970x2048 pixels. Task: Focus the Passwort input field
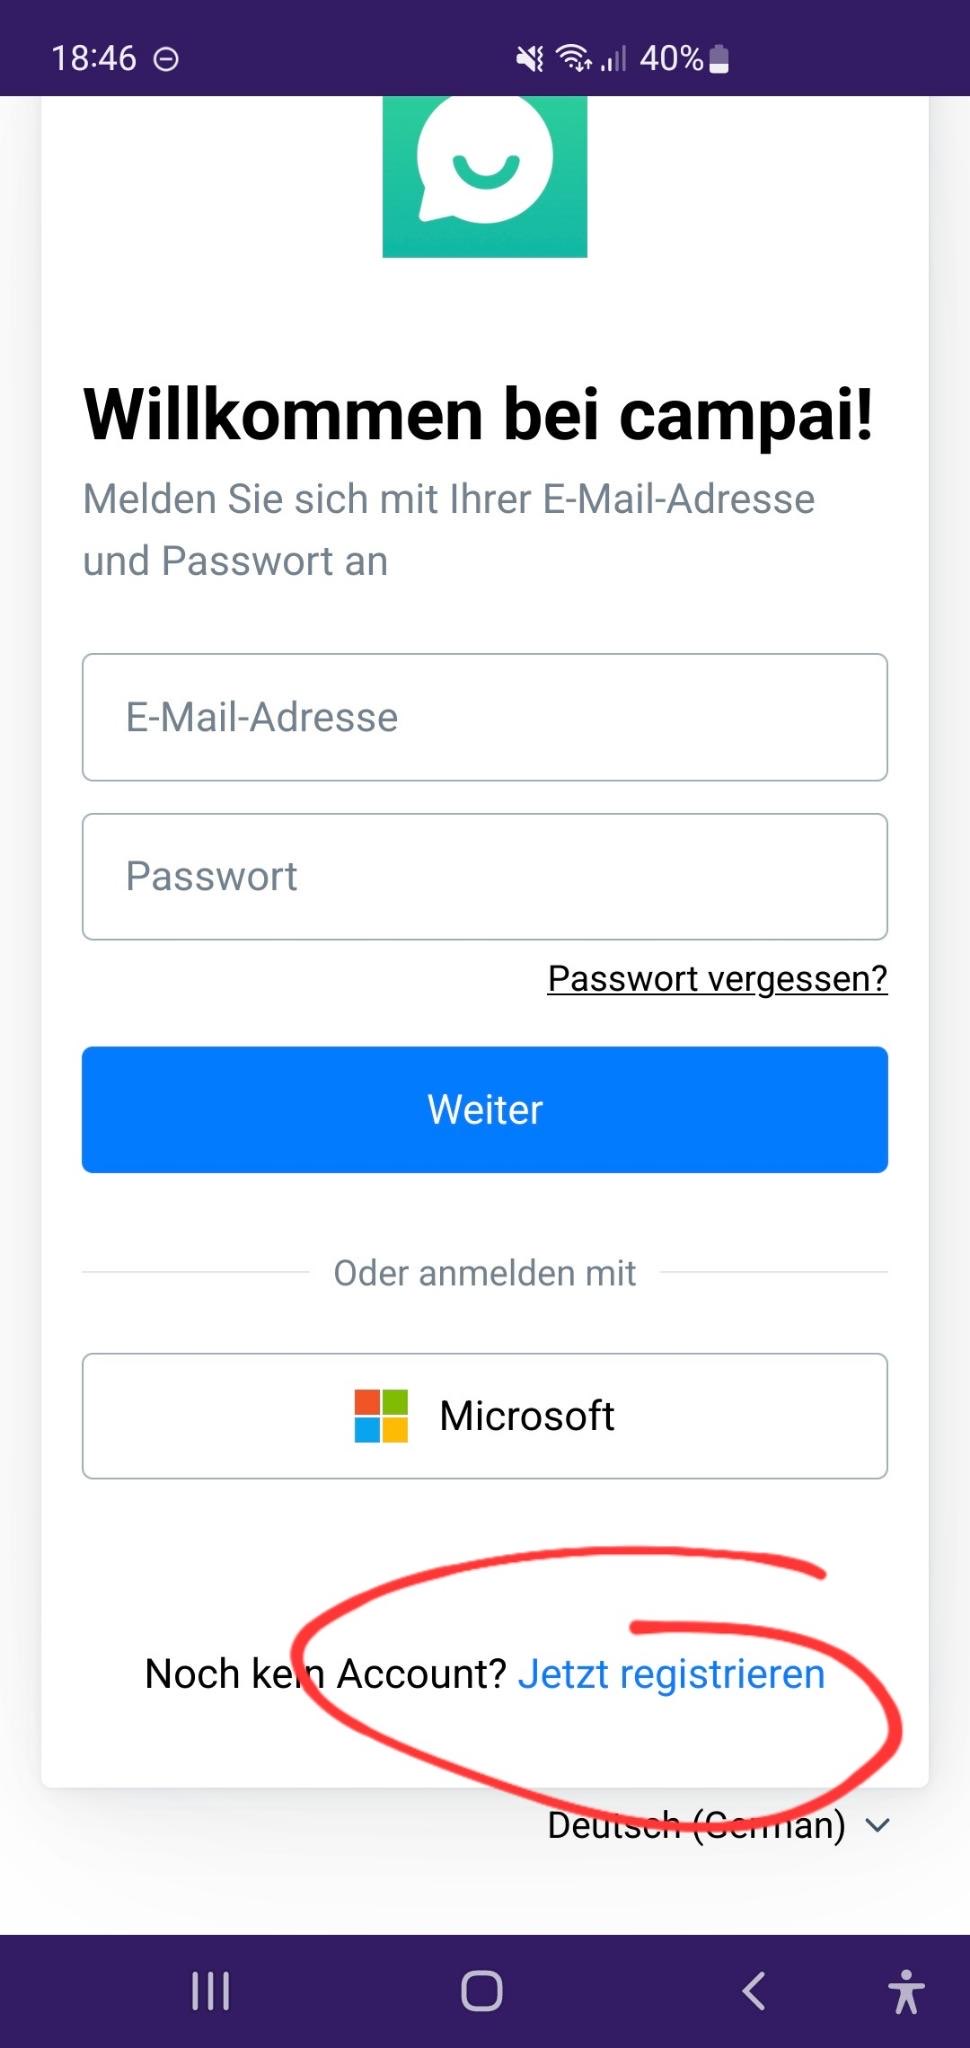485,877
